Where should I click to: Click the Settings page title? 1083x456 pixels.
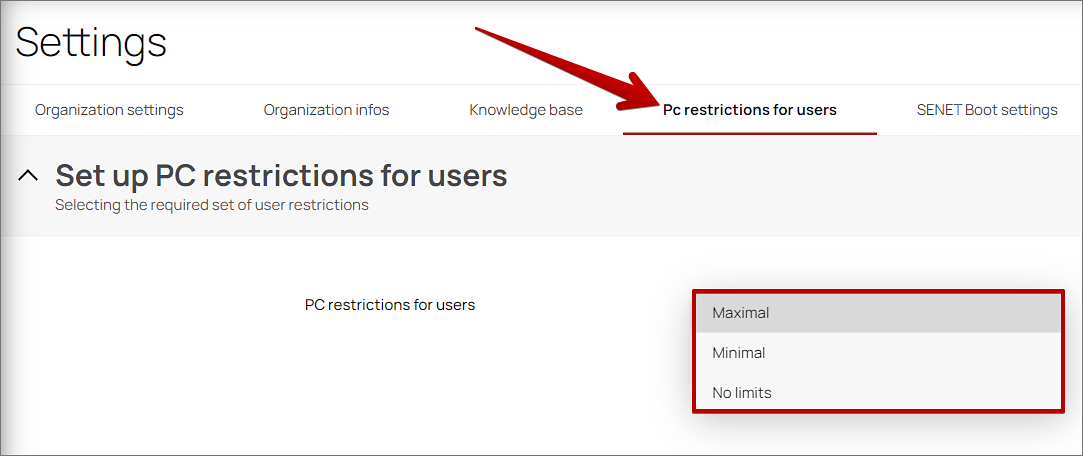pyautogui.click(x=91, y=42)
